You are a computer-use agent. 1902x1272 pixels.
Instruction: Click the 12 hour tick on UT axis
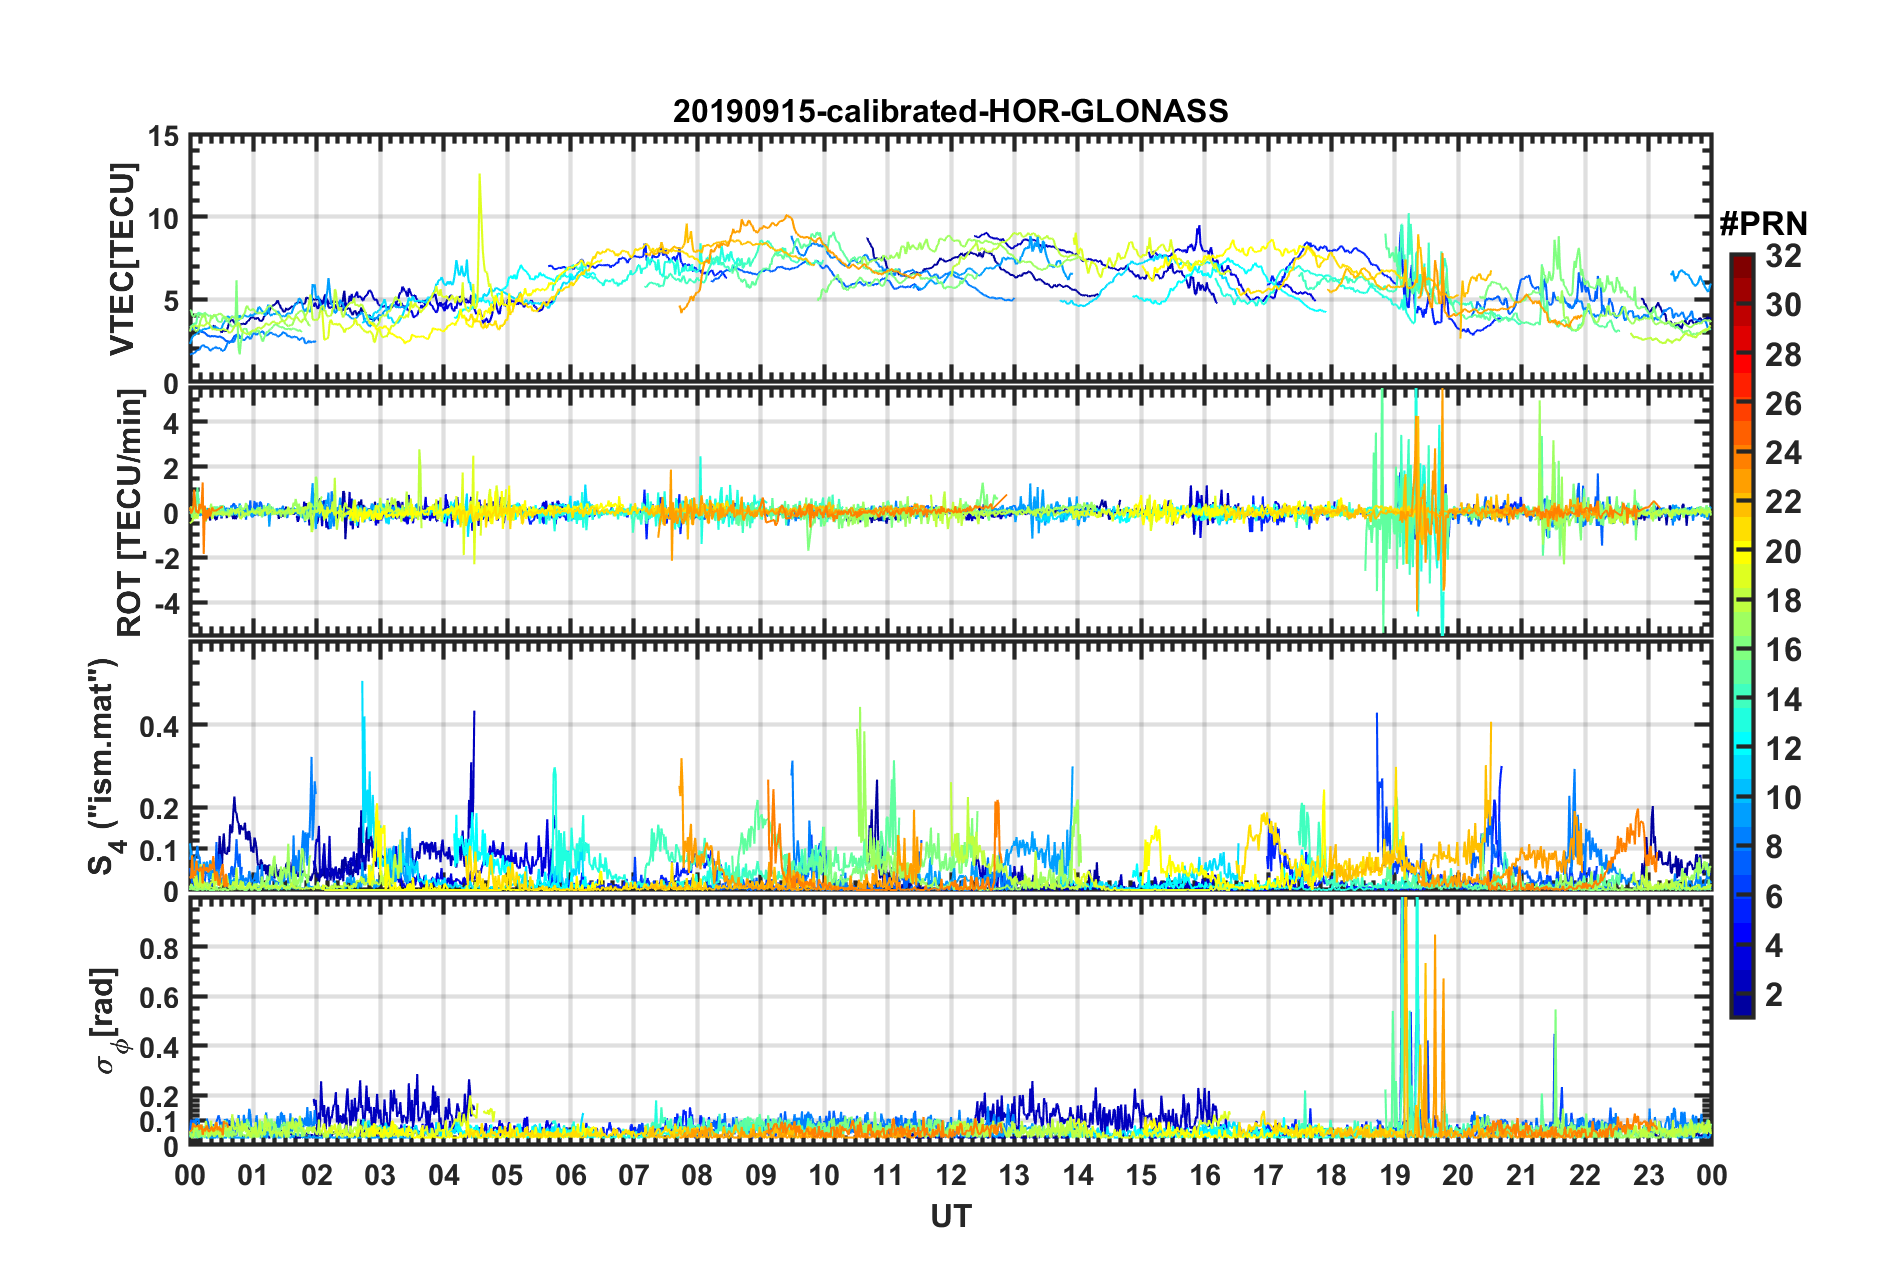[950, 1175]
